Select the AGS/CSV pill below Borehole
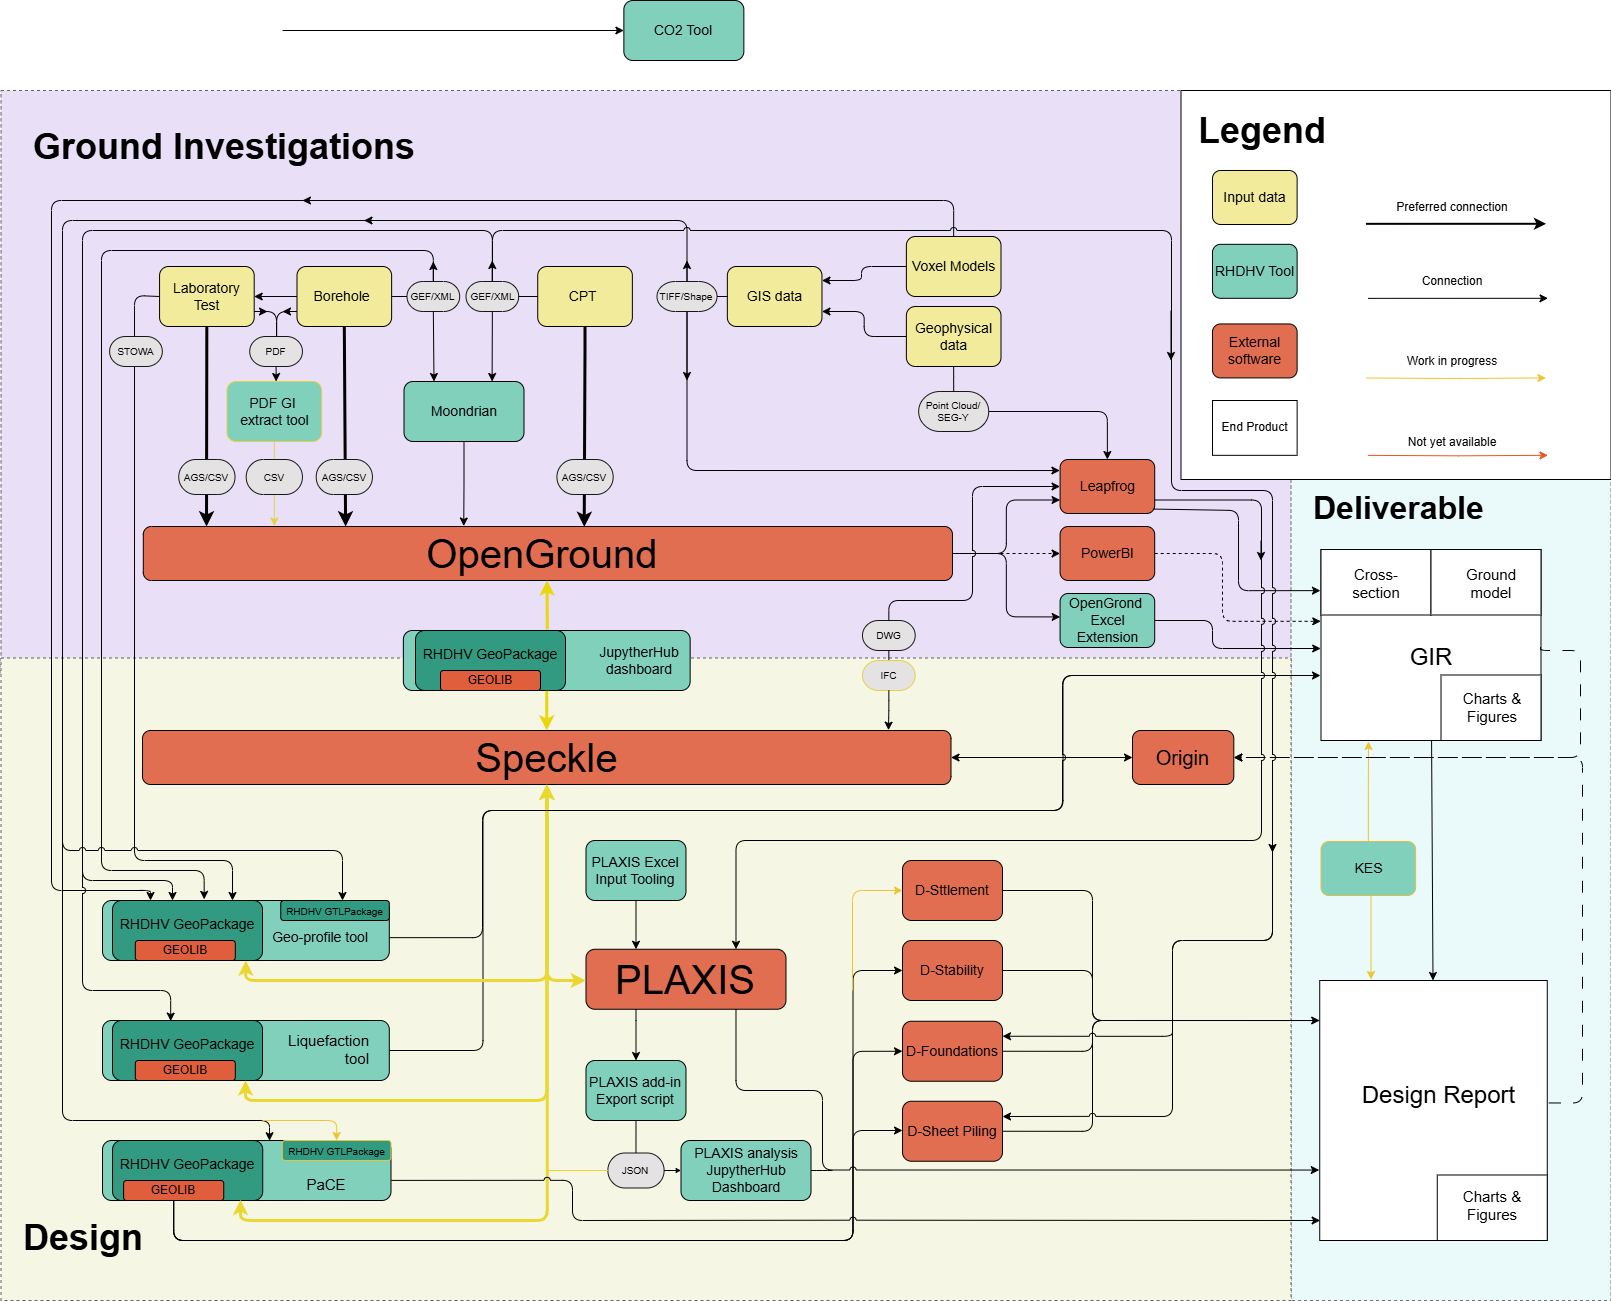Image resolution: width=1611 pixels, height=1301 pixels. pyautogui.click(x=344, y=477)
